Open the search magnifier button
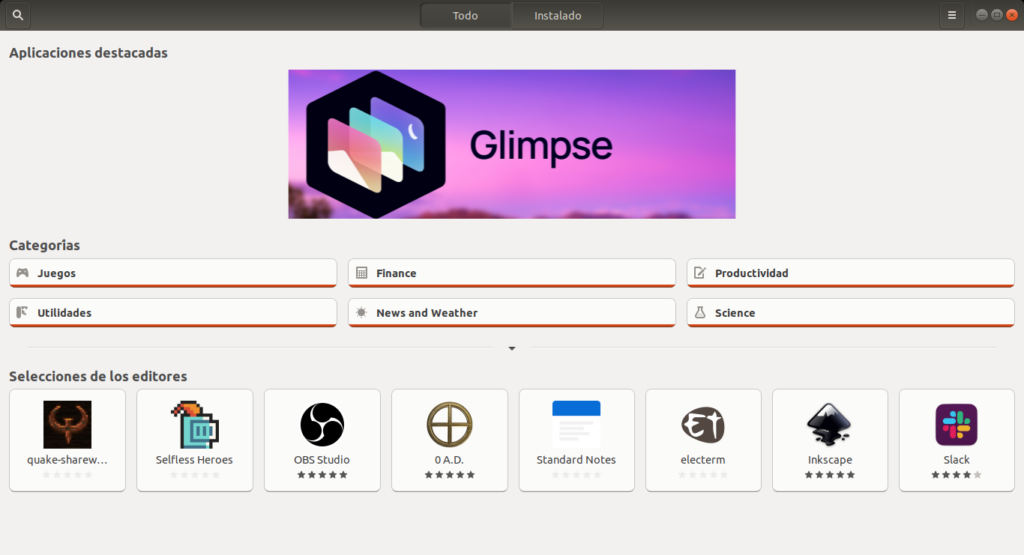Viewport: 1024px width, 555px height. pos(18,15)
